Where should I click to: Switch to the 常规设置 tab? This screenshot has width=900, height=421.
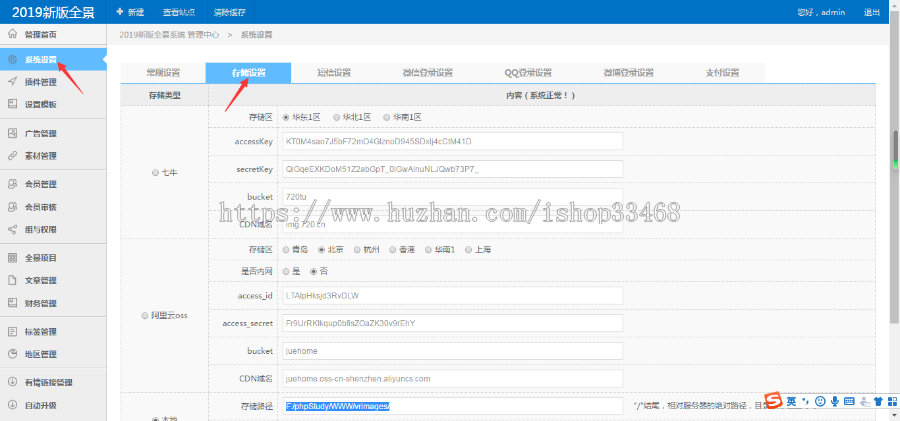click(x=163, y=73)
